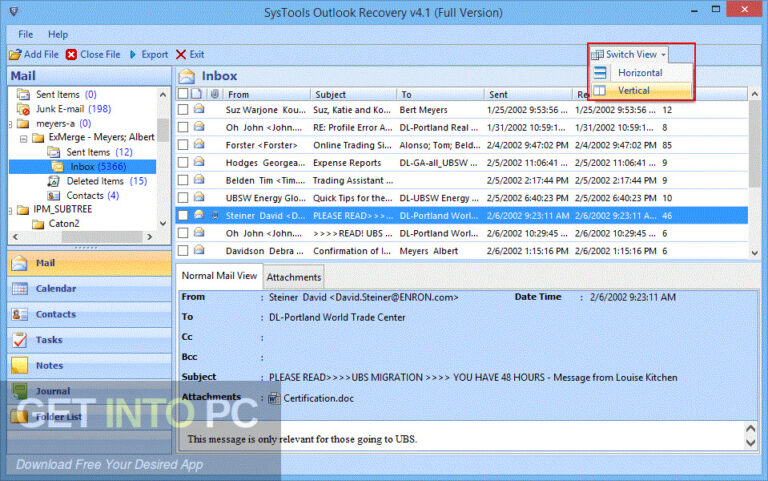Click folder tree scroll left arrow
The image size is (768, 481).
pyautogui.click(x=16, y=237)
